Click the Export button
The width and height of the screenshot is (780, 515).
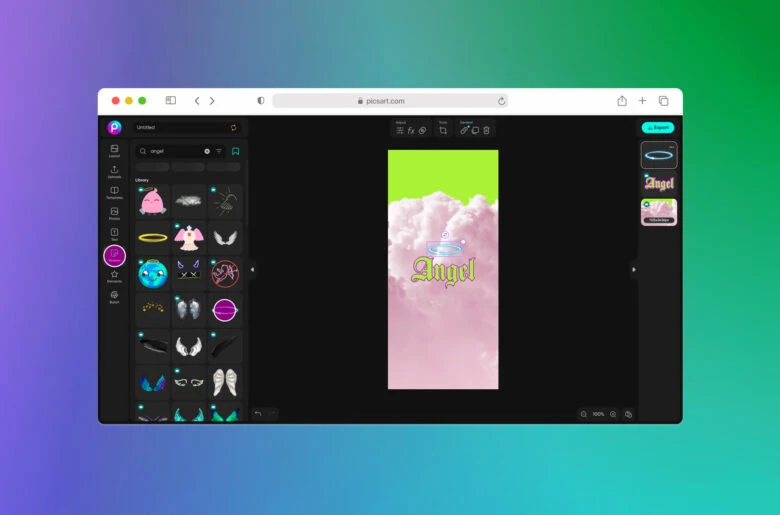658,128
